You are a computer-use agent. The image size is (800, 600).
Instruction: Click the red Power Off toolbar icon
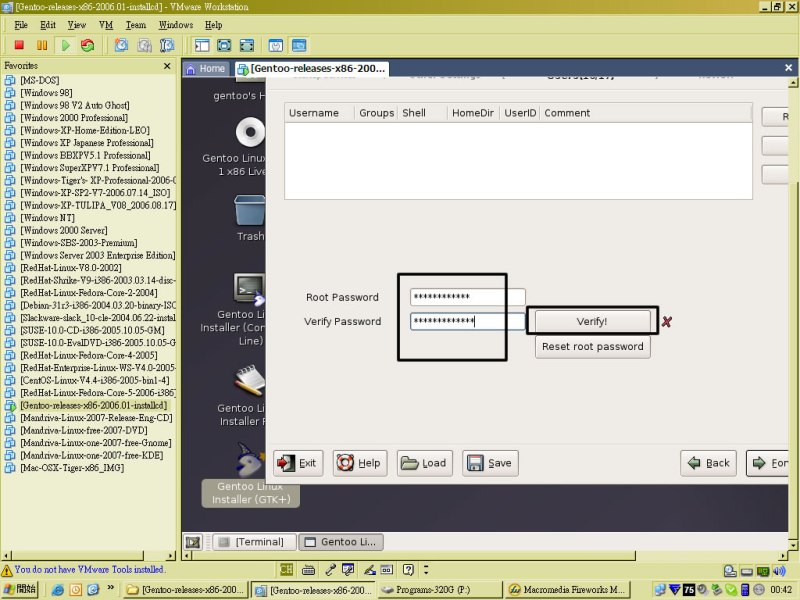pyautogui.click(x=19, y=45)
